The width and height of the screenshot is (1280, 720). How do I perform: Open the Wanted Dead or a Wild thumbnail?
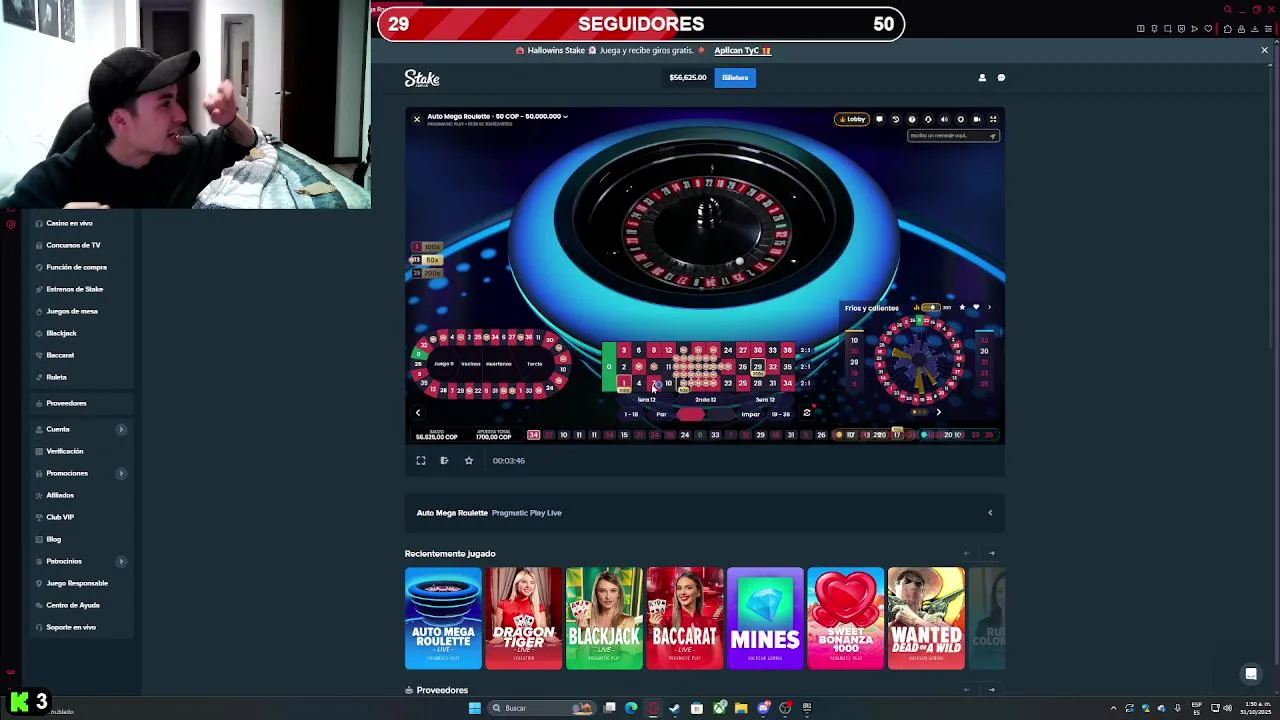(926, 618)
